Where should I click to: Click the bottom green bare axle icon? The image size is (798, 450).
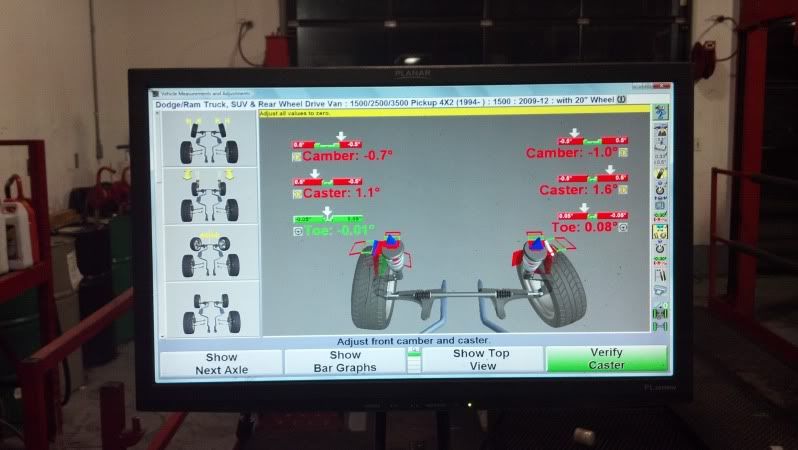coord(661,326)
